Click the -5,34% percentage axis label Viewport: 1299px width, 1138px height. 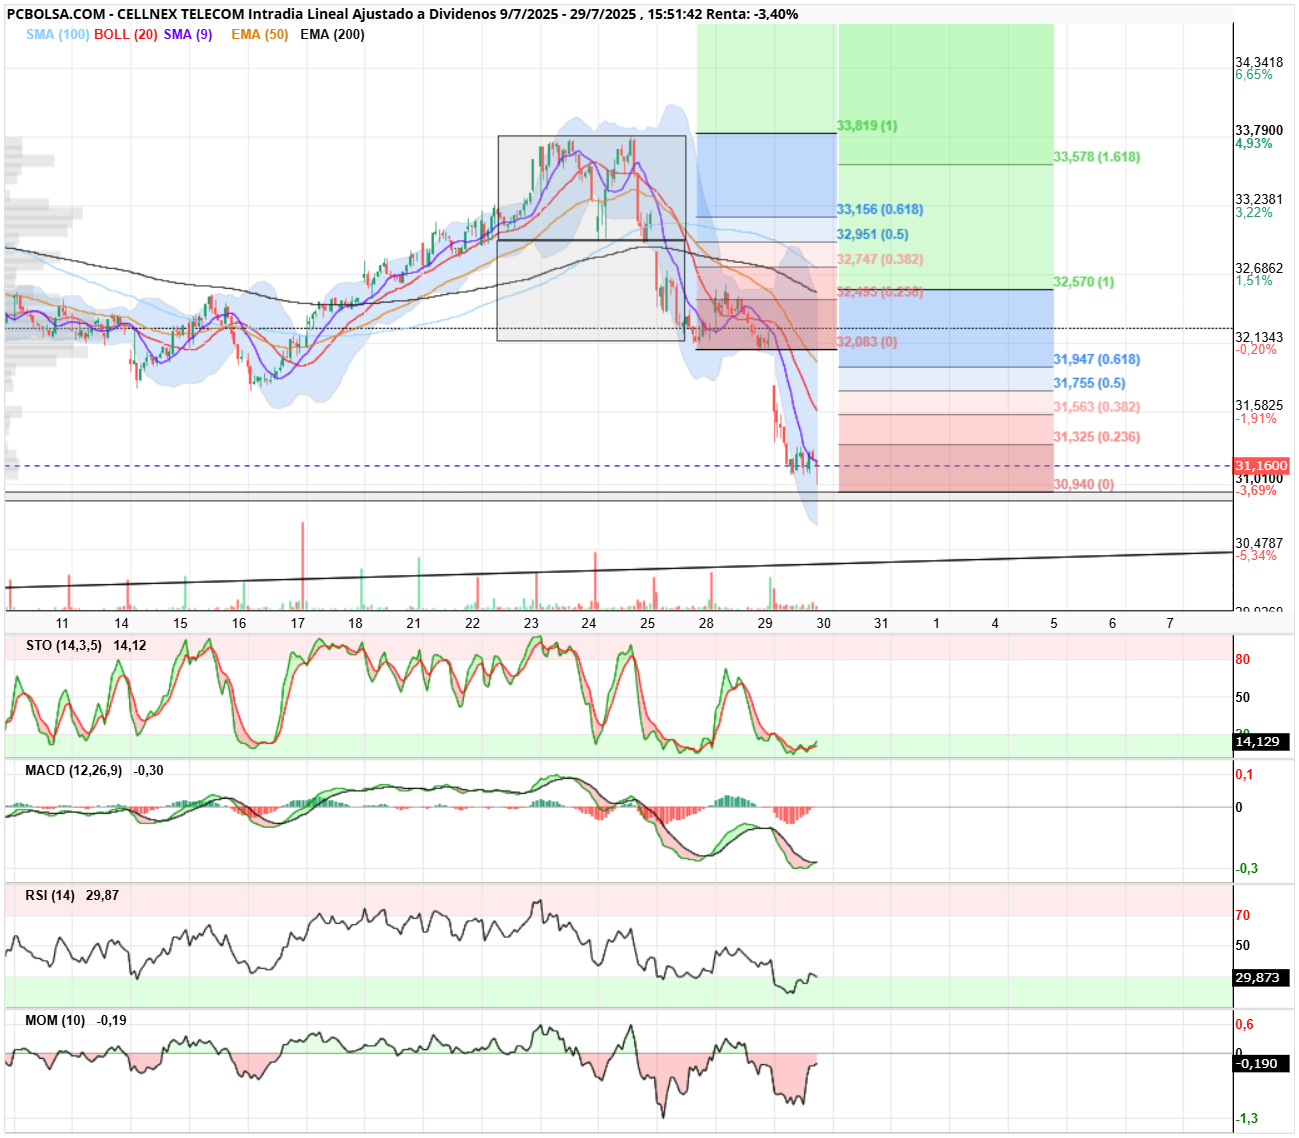click(1256, 556)
